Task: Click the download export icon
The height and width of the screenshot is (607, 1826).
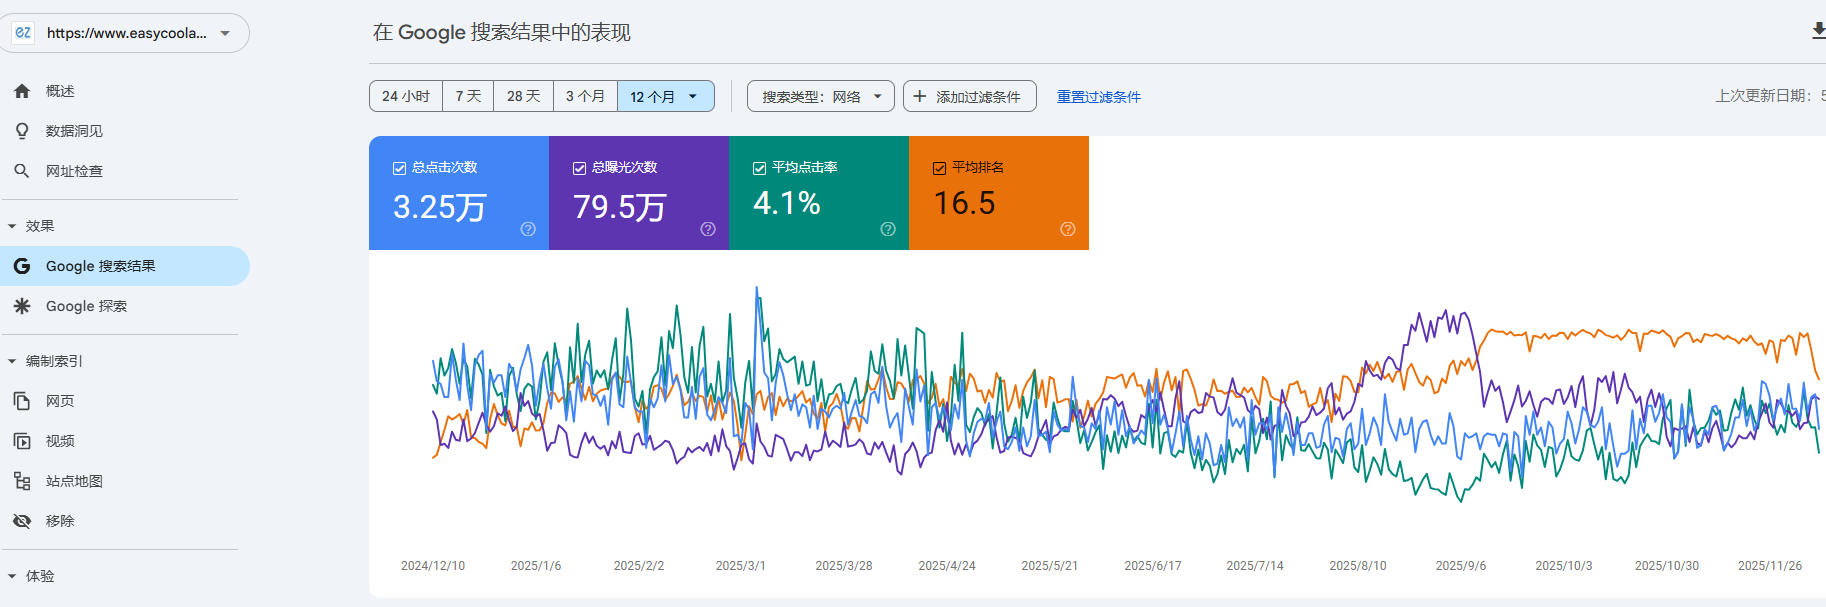Action: tap(1818, 31)
